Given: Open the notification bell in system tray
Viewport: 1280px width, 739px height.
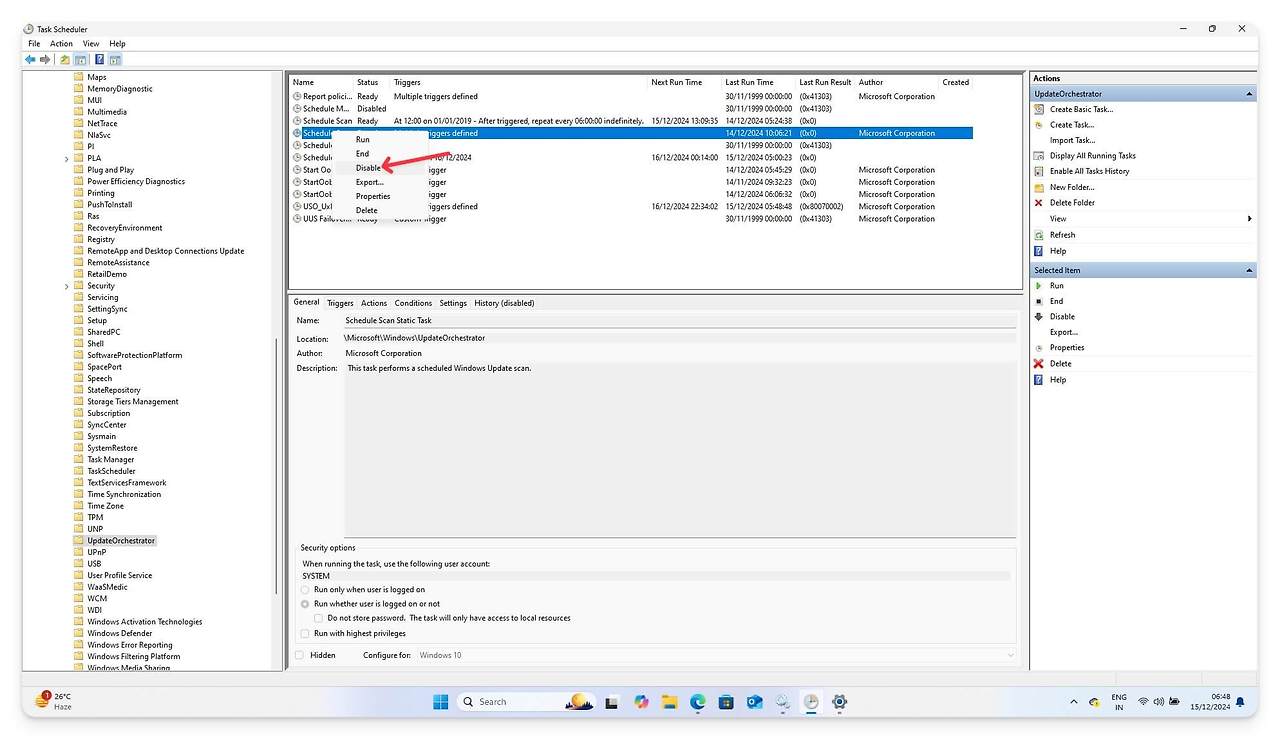Looking at the screenshot, I should (x=1241, y=702).
